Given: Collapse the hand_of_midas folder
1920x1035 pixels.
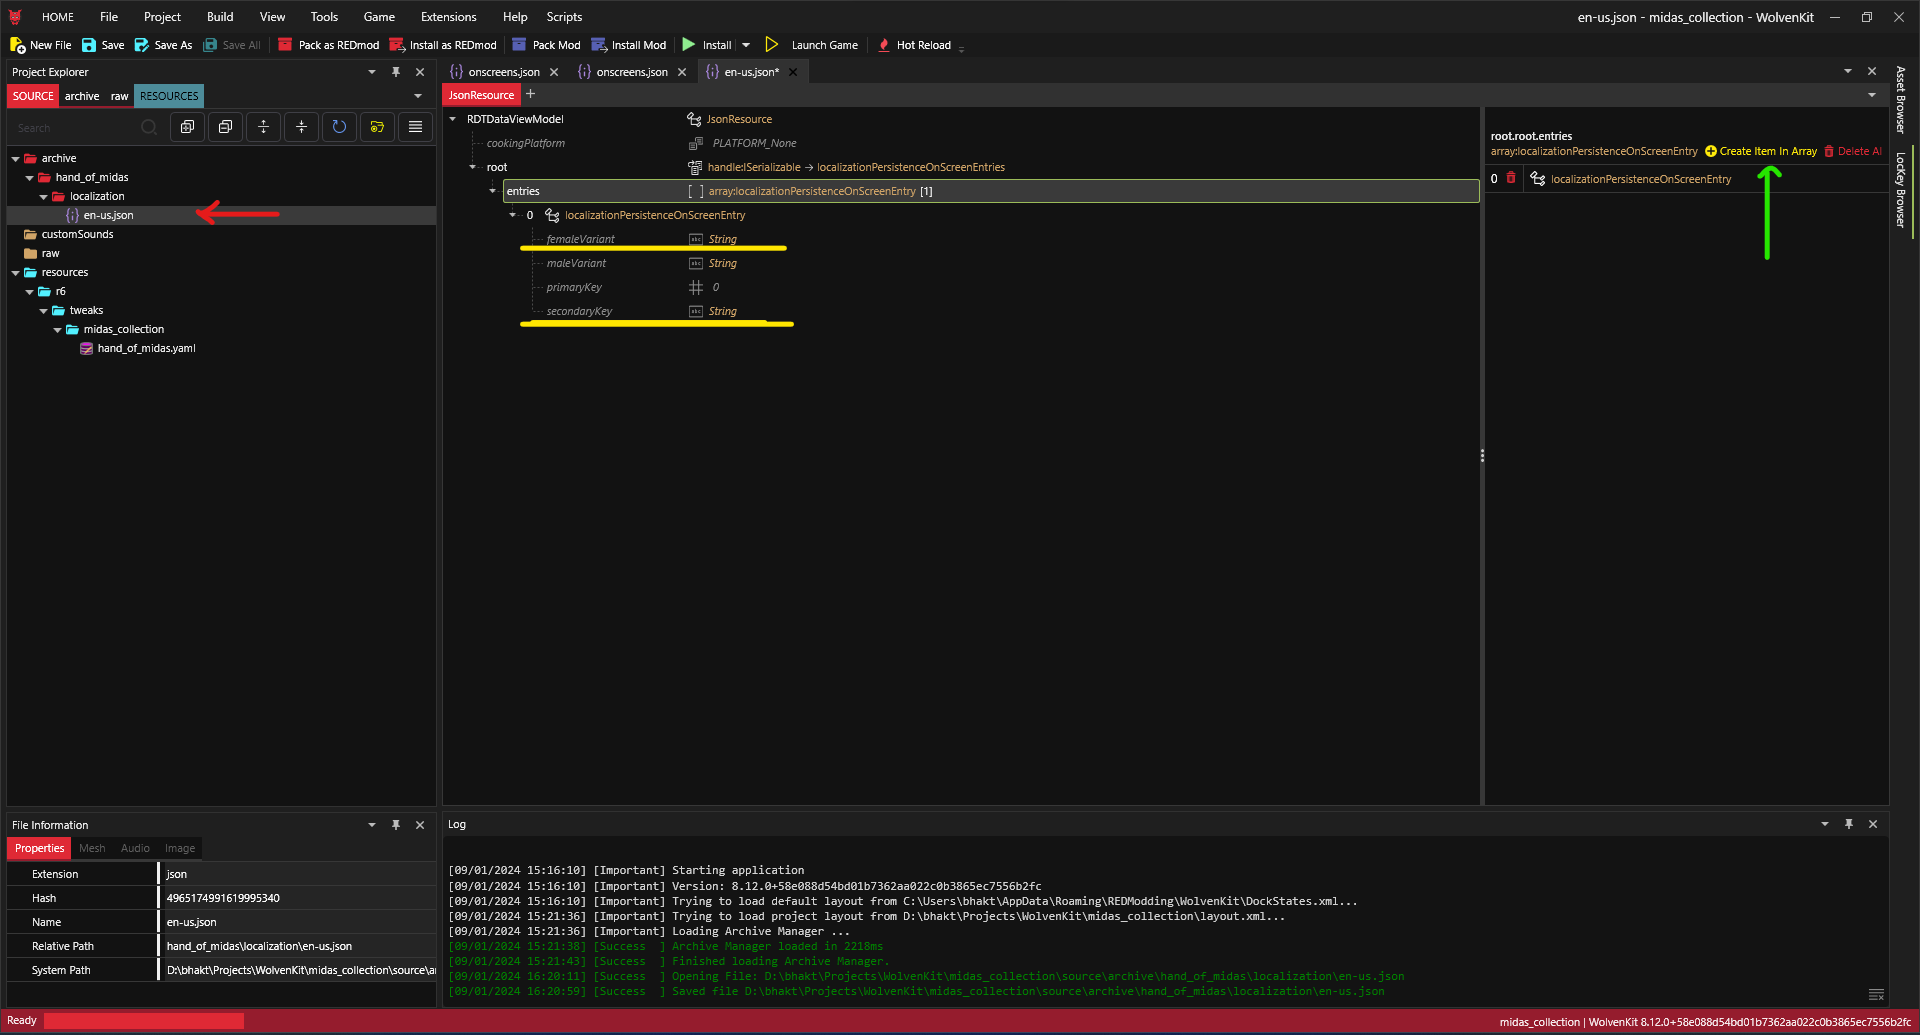Looking at the screenshot, I should point(30,178).
